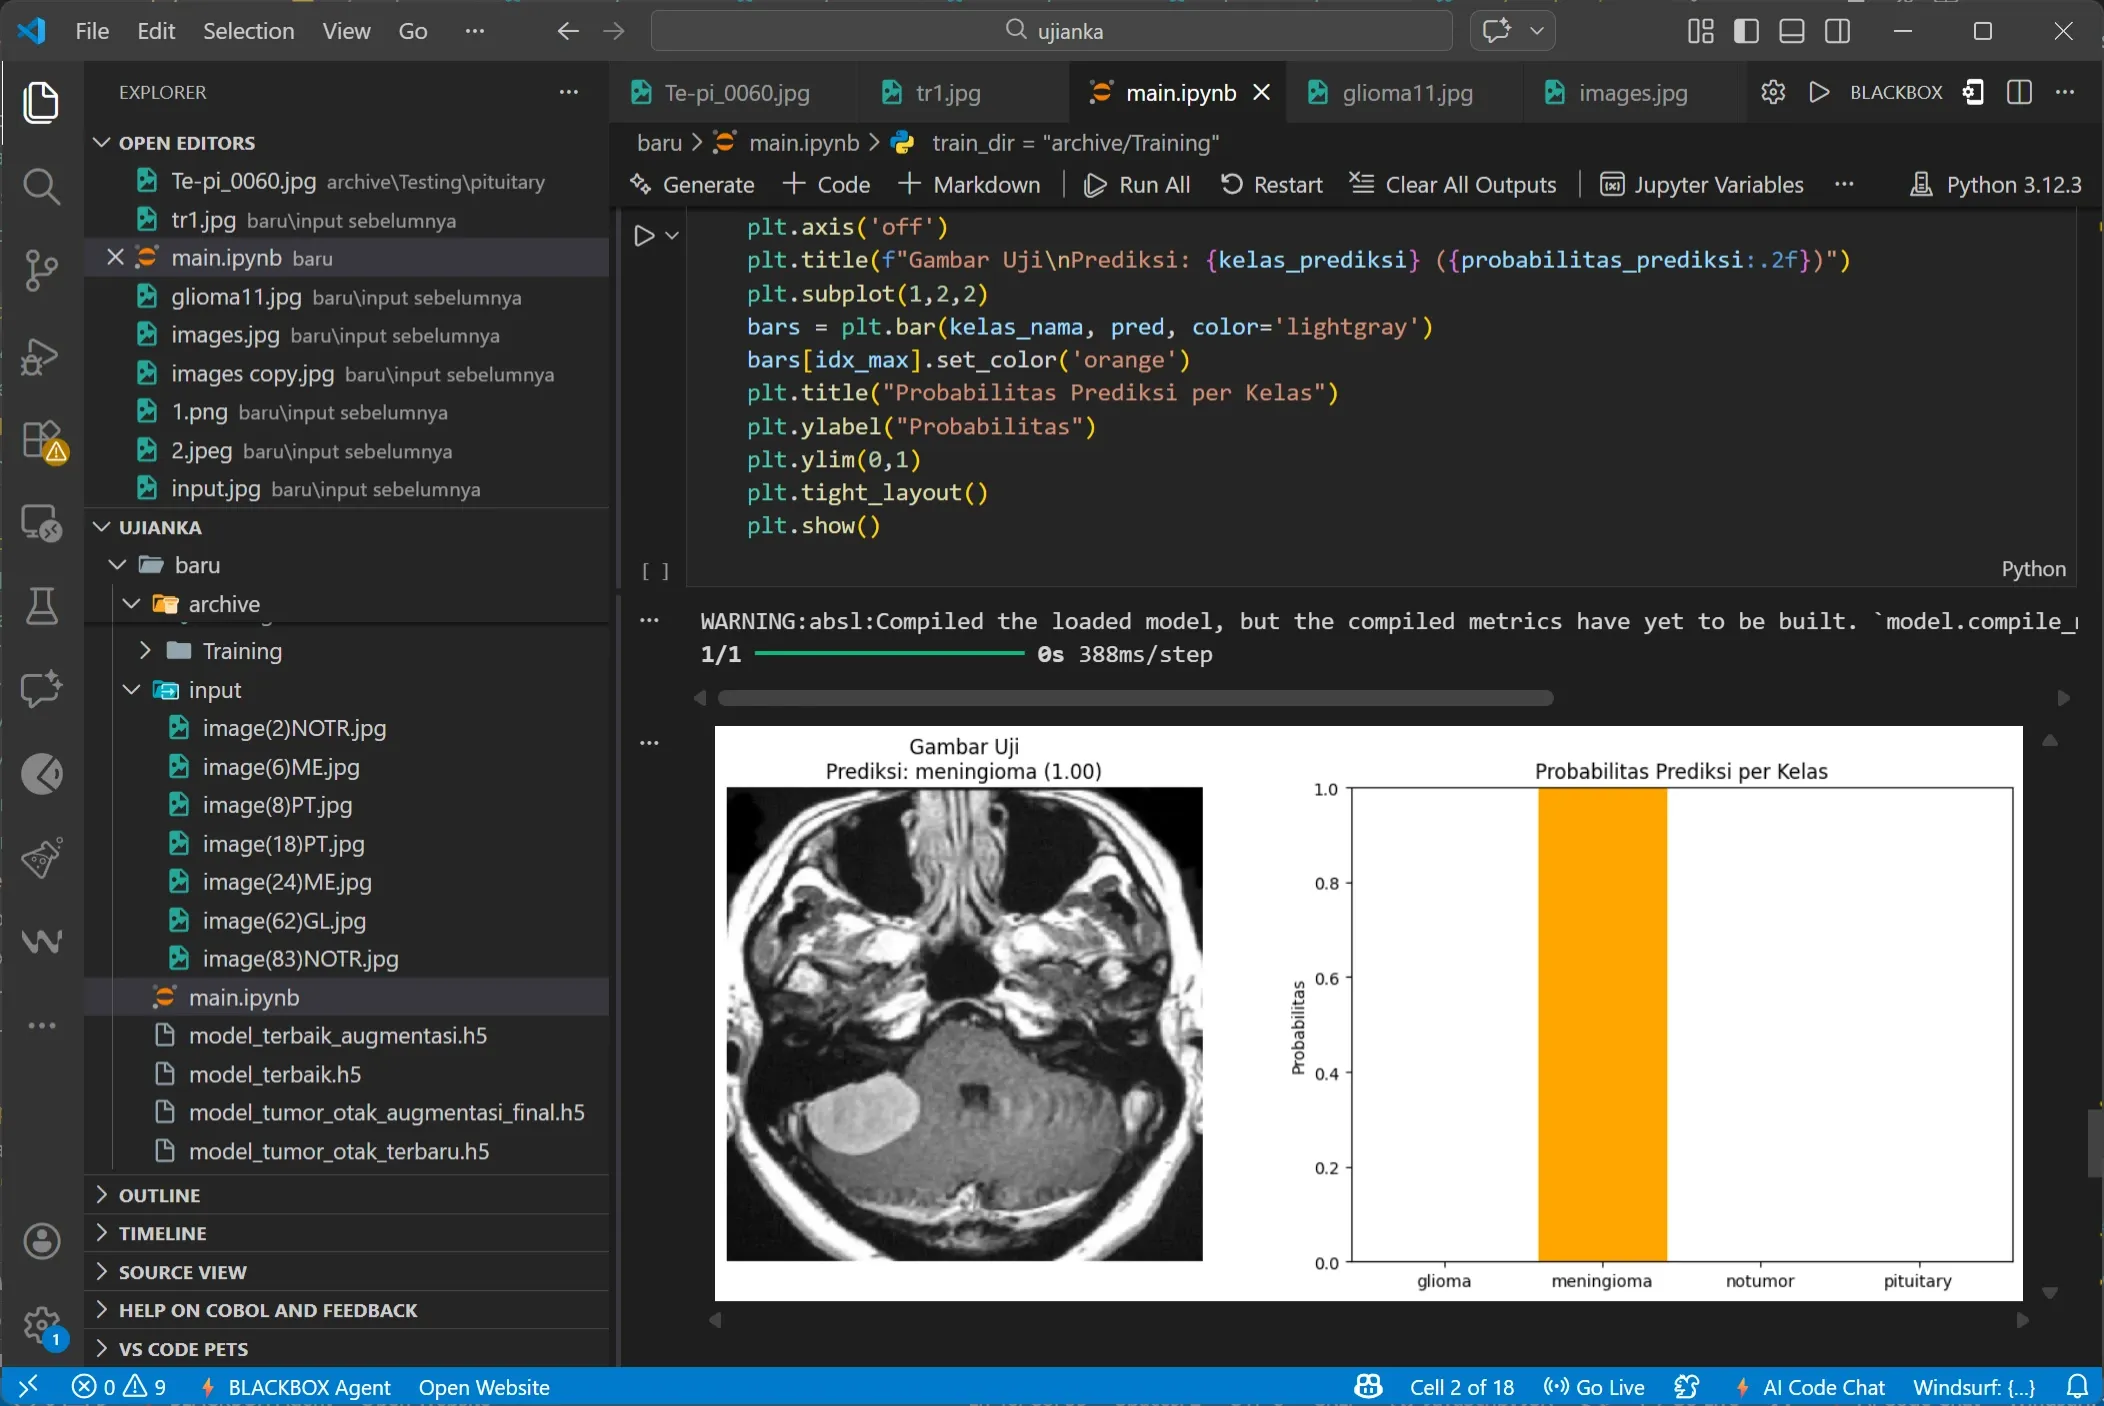Screen dimensions: 2104x1406
Task: Click the notifications bell in status bar
Action: [2077, 1387]
